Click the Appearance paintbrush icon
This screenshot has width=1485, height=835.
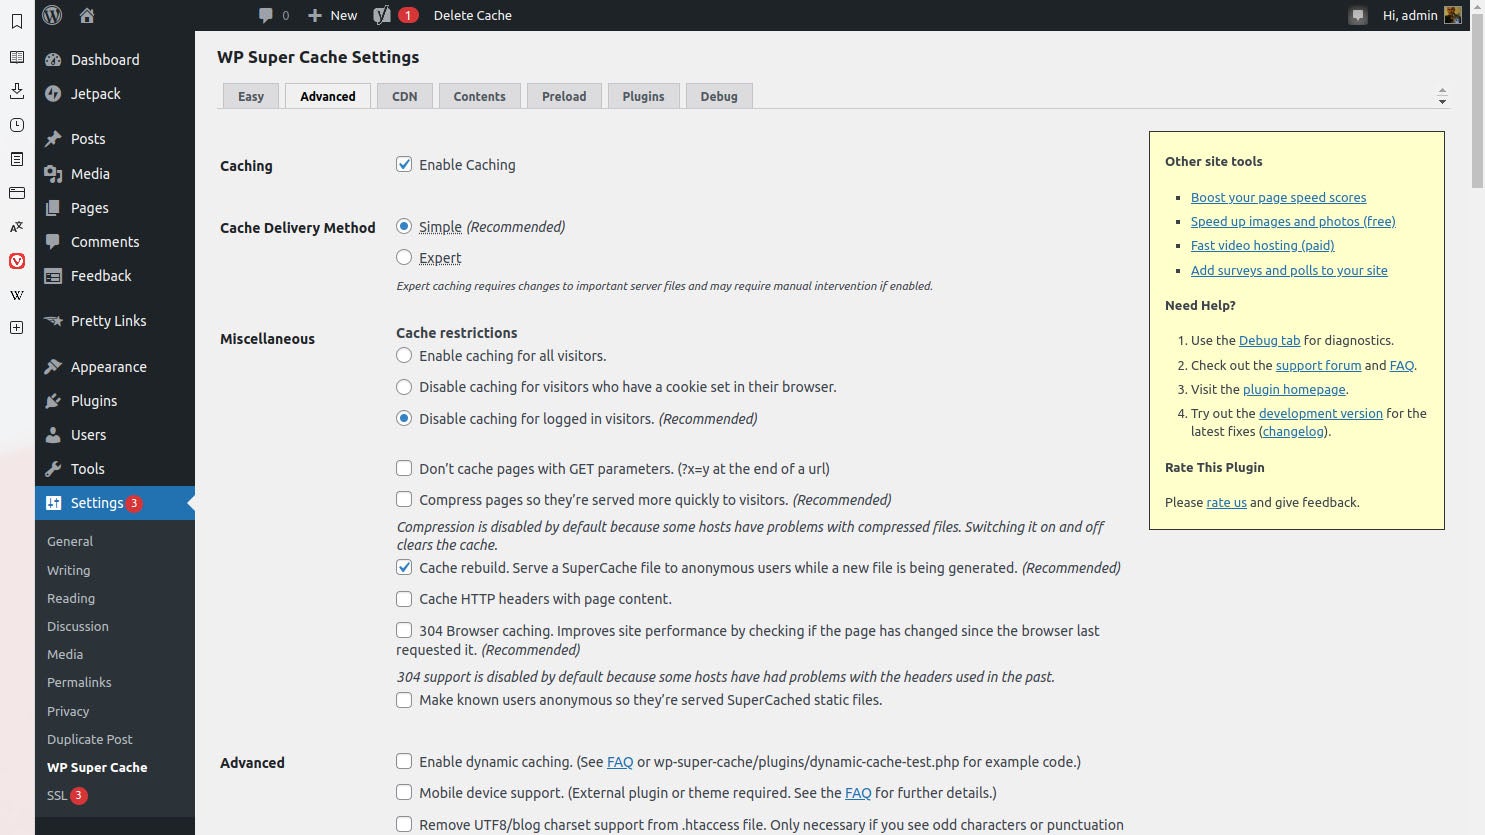click(x=53, y=367)
